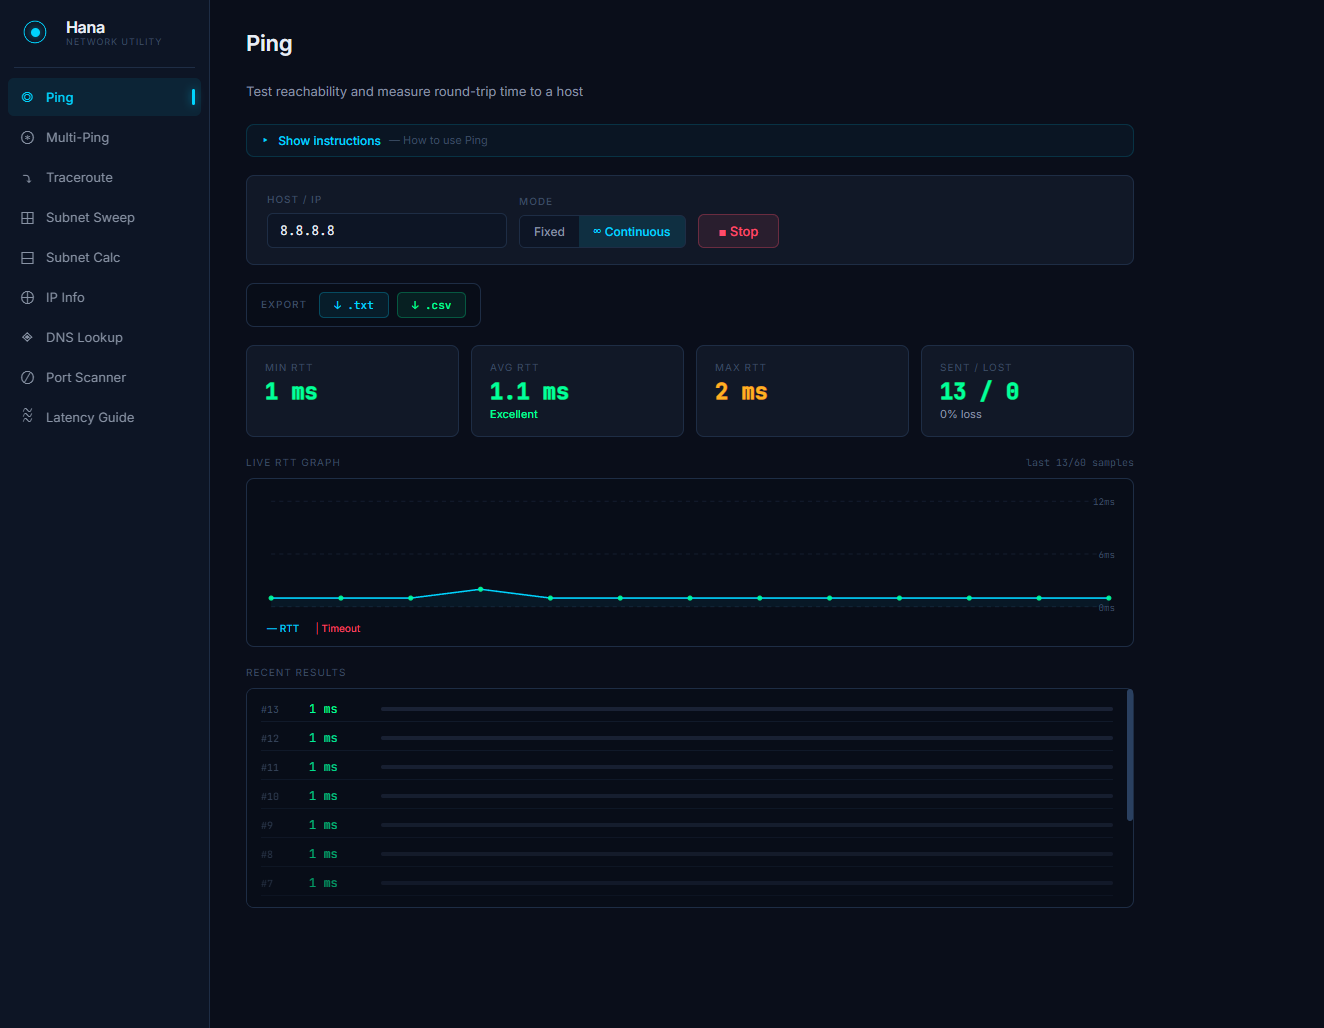Click the DNS Lookup diamond icon
1324x1028 pixels.
point(27,337)
